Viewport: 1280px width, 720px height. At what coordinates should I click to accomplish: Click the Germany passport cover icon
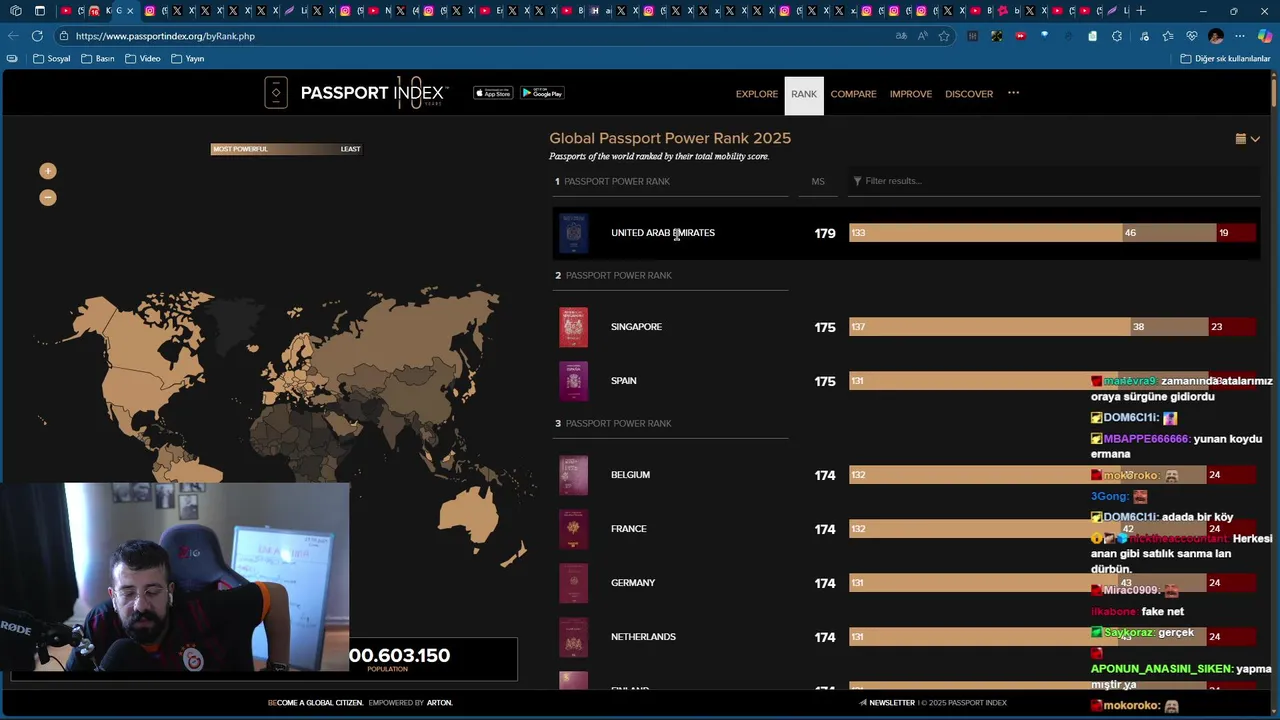pos(573,583)
